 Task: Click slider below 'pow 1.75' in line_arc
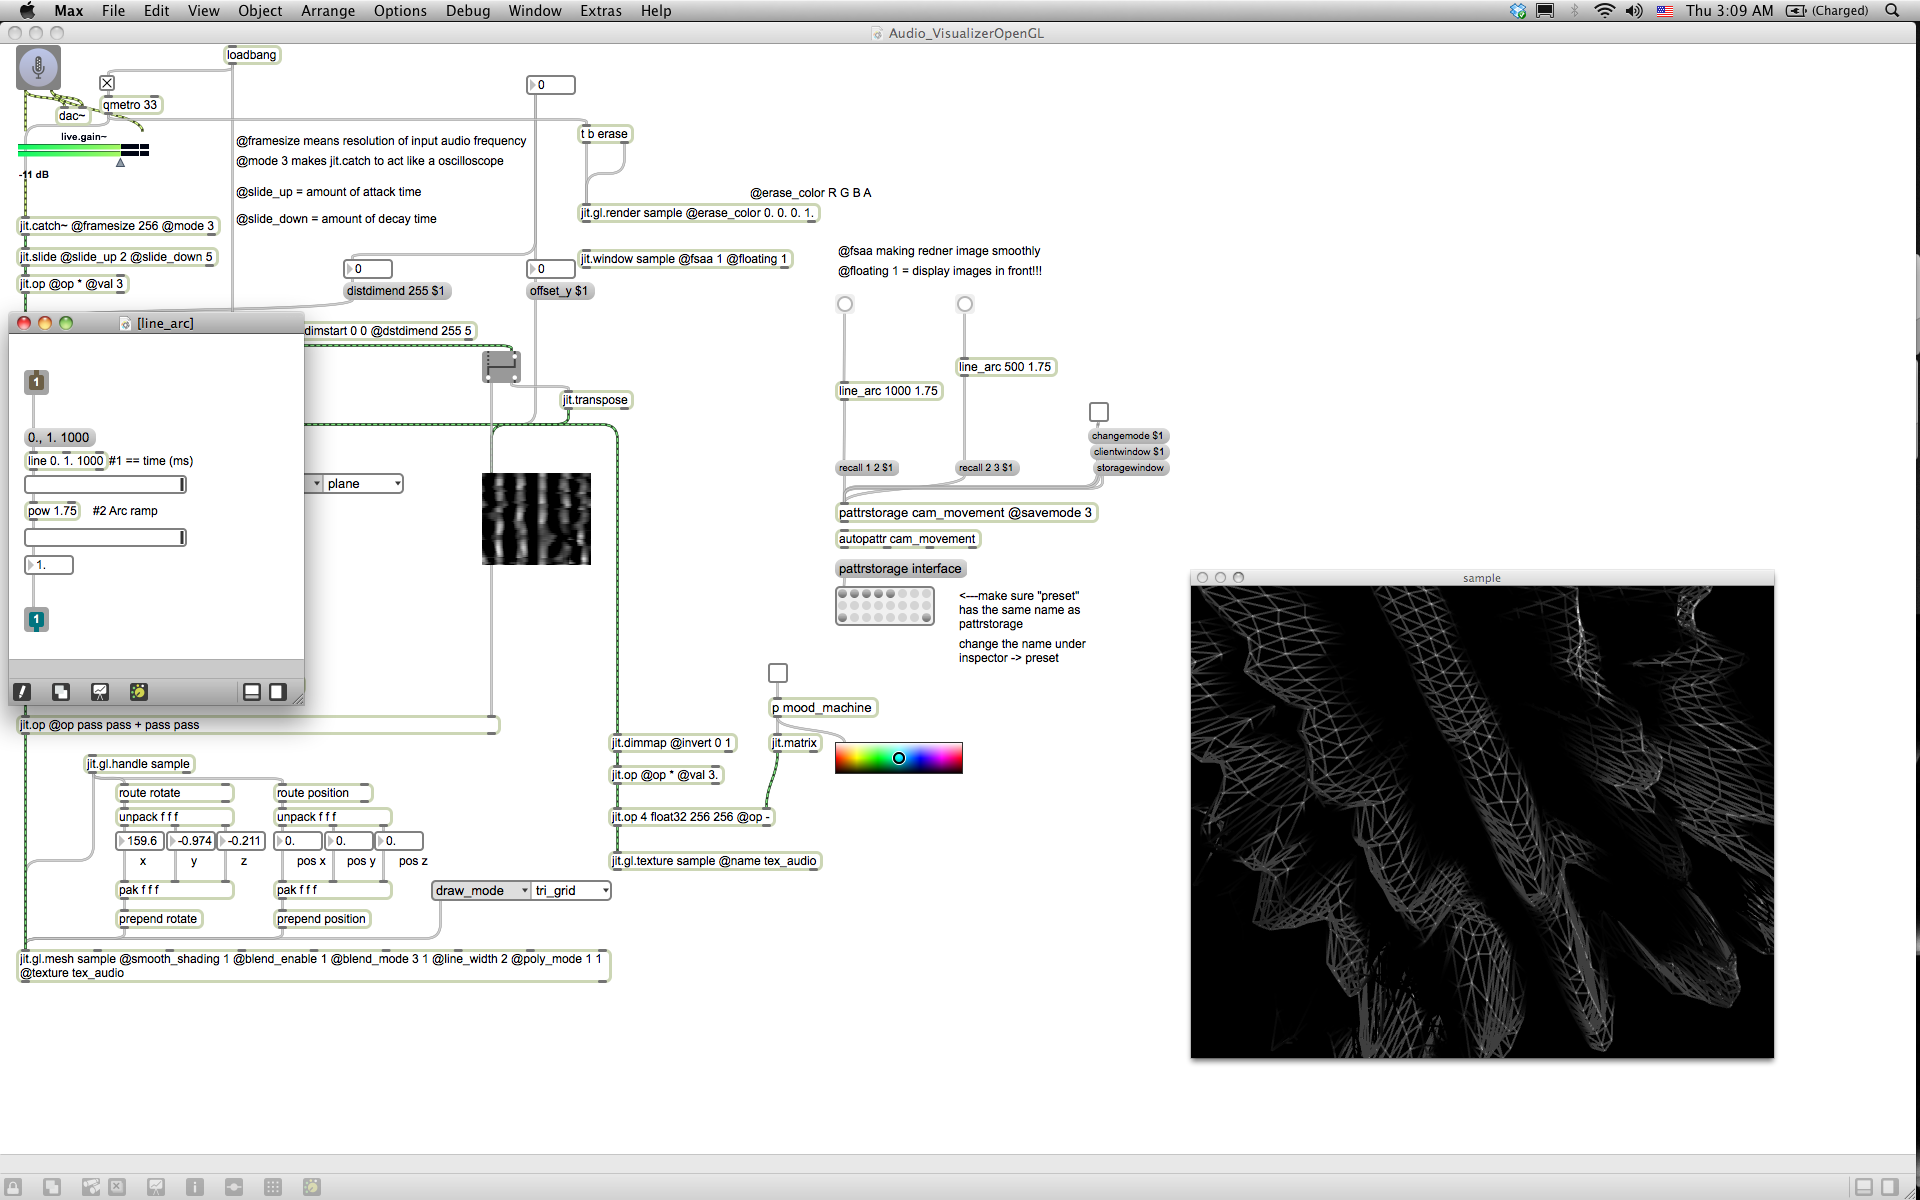(105, 538)
